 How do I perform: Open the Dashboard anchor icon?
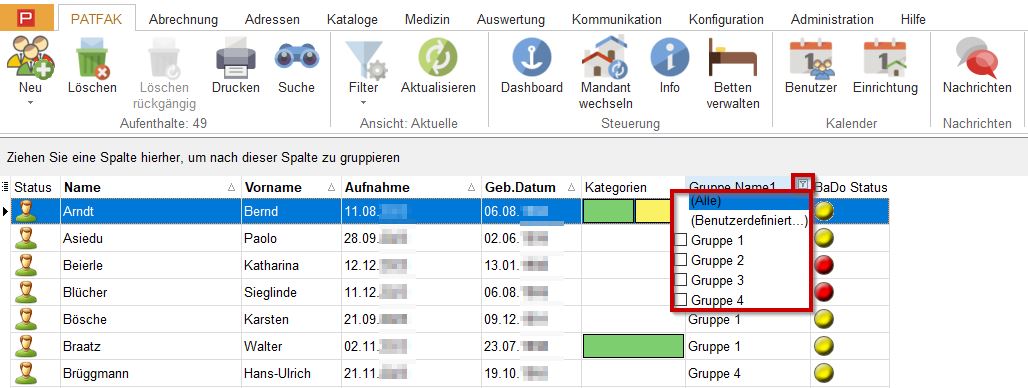coord(532,58)
